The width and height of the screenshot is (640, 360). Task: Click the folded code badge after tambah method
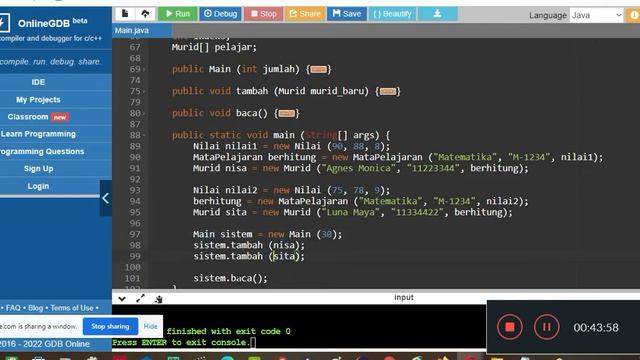[388, 91]
